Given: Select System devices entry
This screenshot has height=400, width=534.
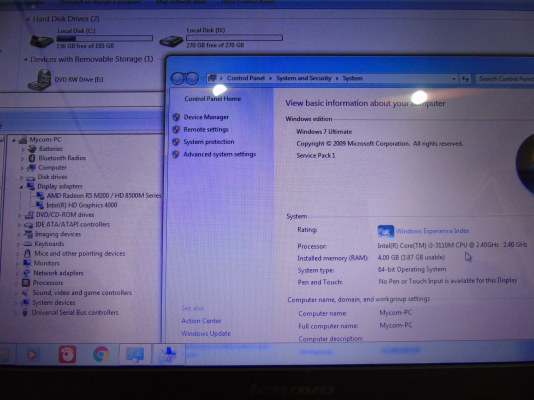Looking at the screenshot, I should [53, 303].
